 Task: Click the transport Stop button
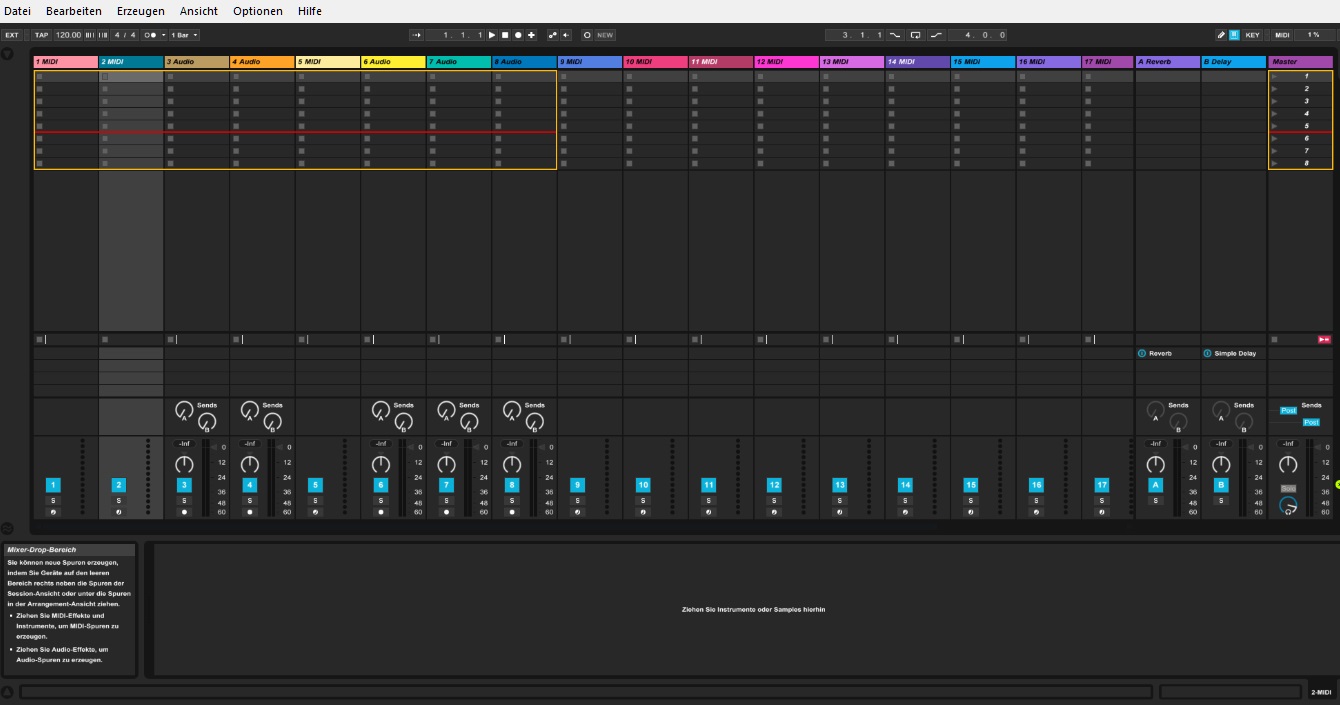click(x=505, y=35)
